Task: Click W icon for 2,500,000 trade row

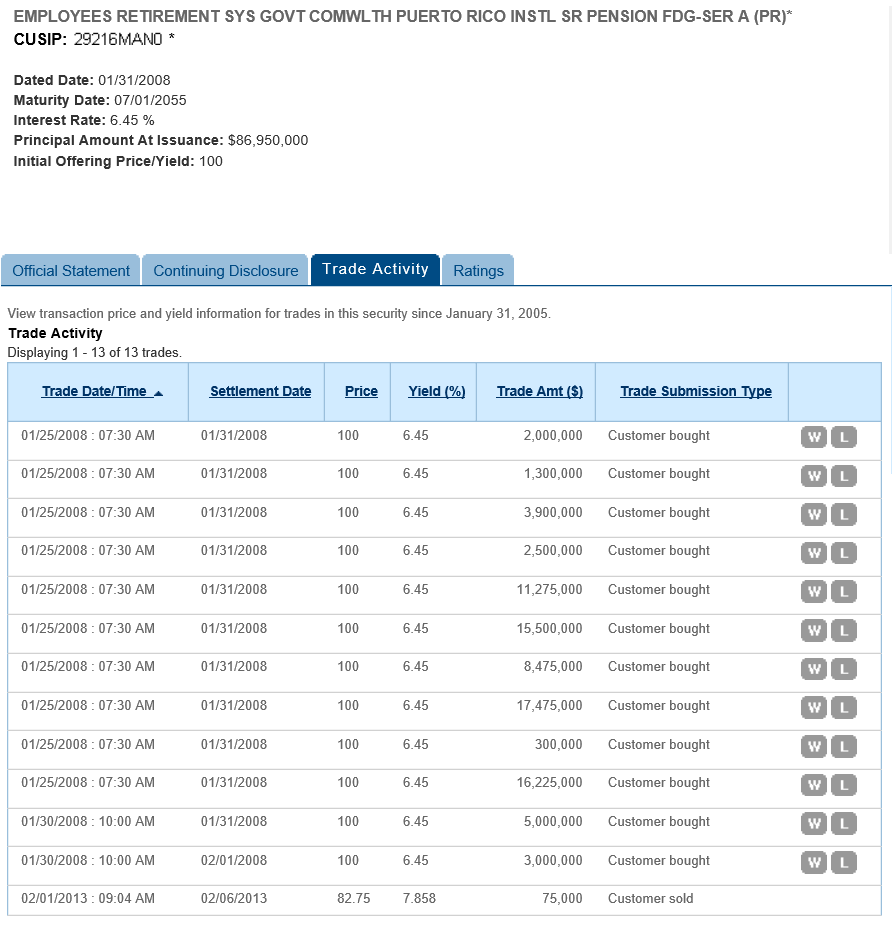Action: point(814,553)
